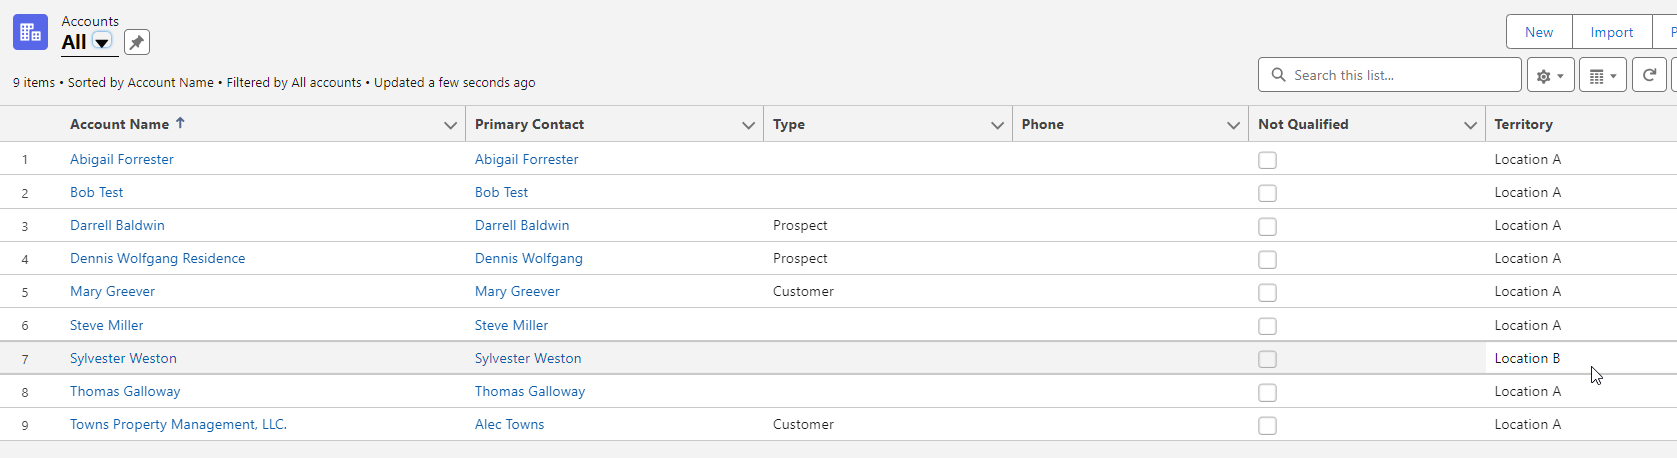Open the list view selector next to All

102,42
